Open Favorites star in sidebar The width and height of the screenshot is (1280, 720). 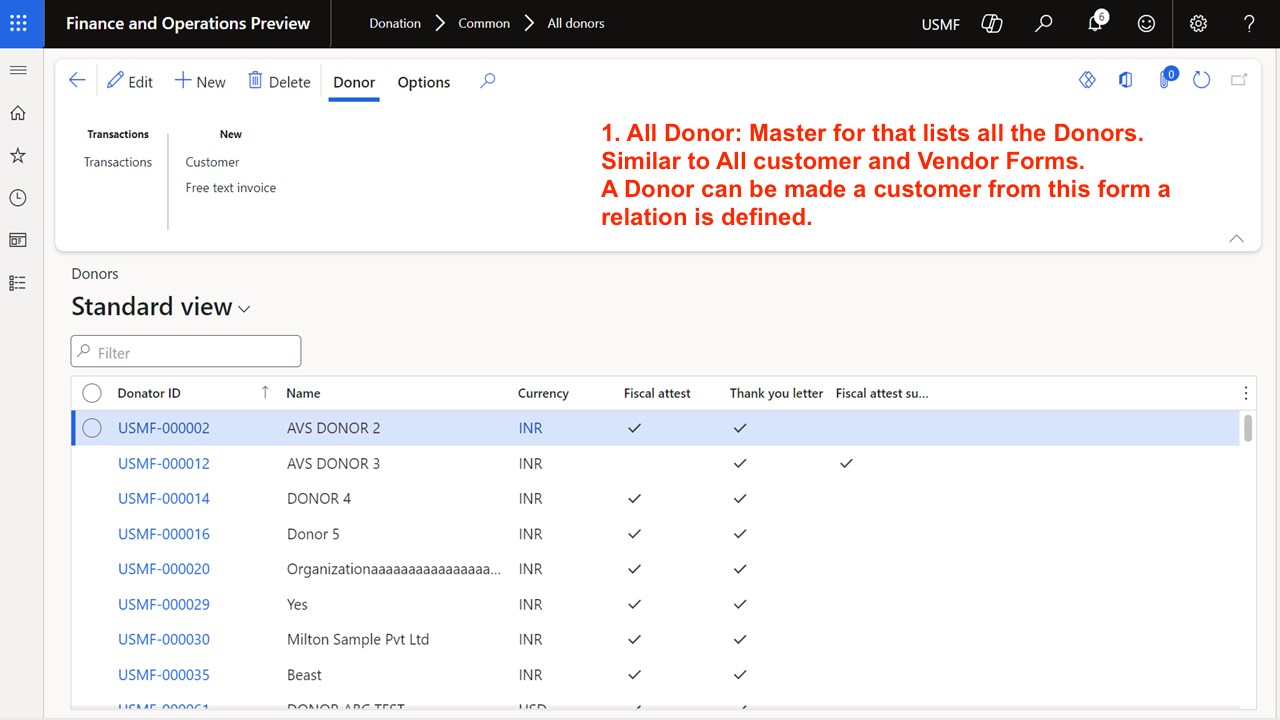coord(18,155)
